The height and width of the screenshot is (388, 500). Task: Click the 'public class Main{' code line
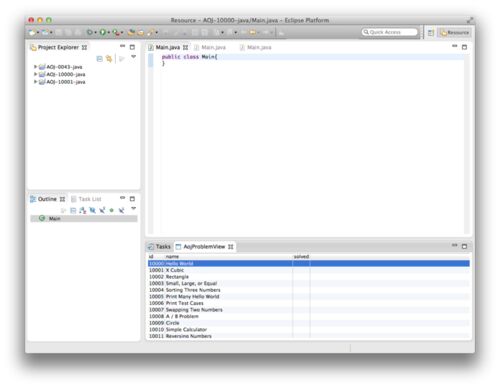pyautogui.click(x=190, y=57)
